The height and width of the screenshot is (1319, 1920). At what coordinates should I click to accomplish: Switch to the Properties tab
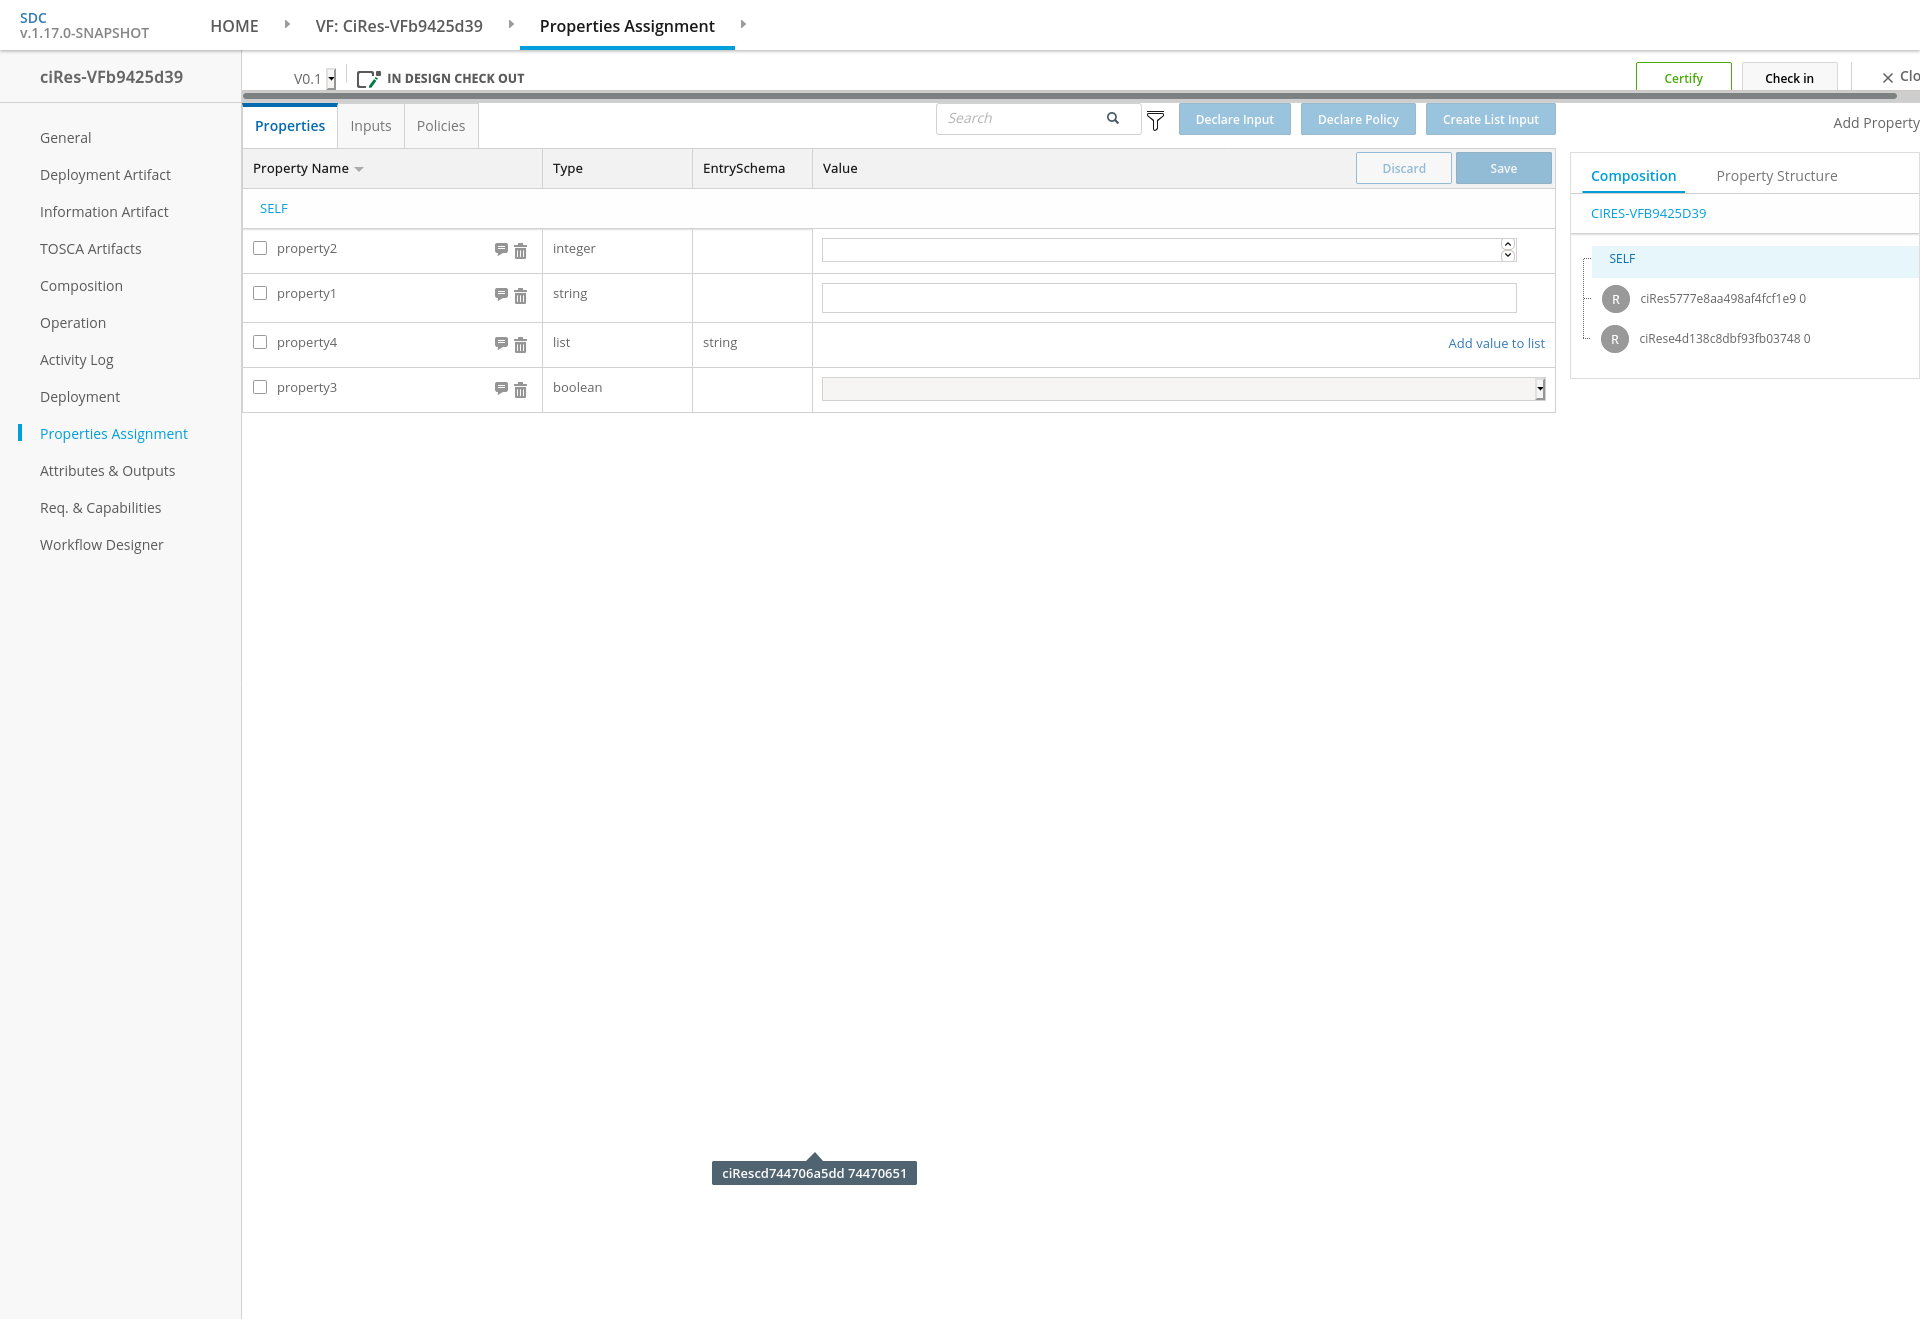click(290, 126)
